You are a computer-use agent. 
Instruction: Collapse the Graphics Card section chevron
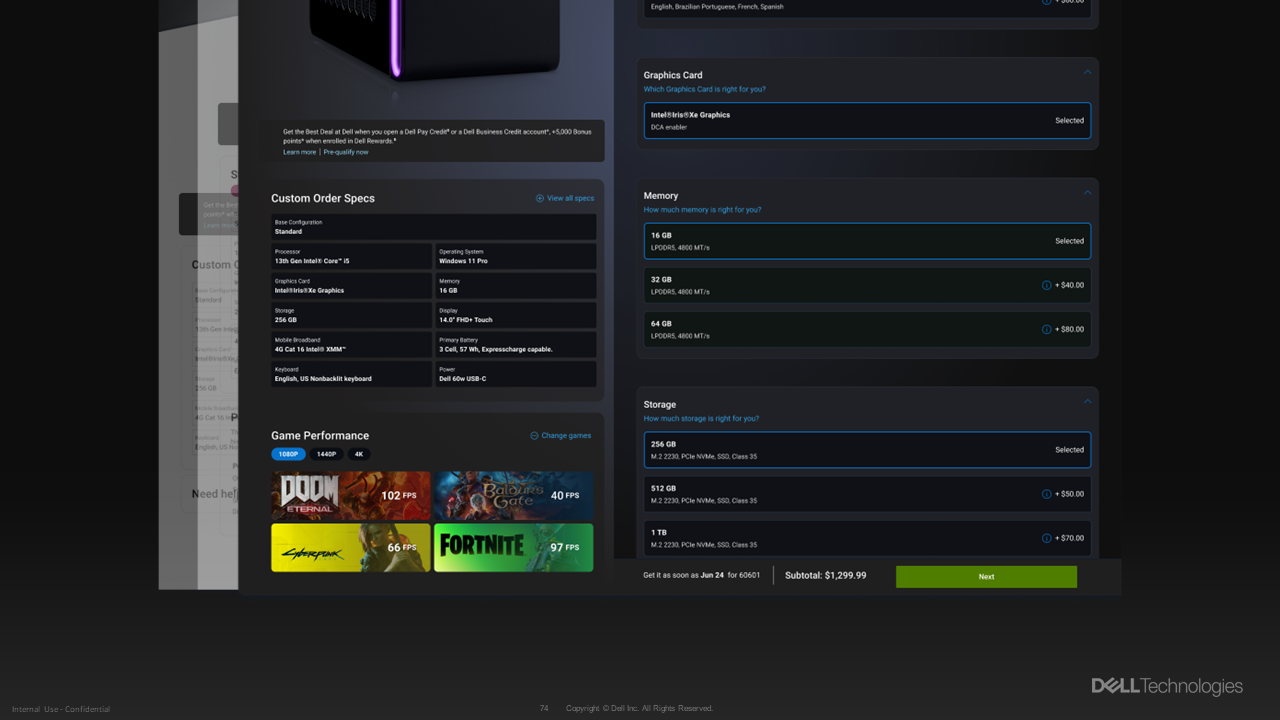(x=1087, y=72)
